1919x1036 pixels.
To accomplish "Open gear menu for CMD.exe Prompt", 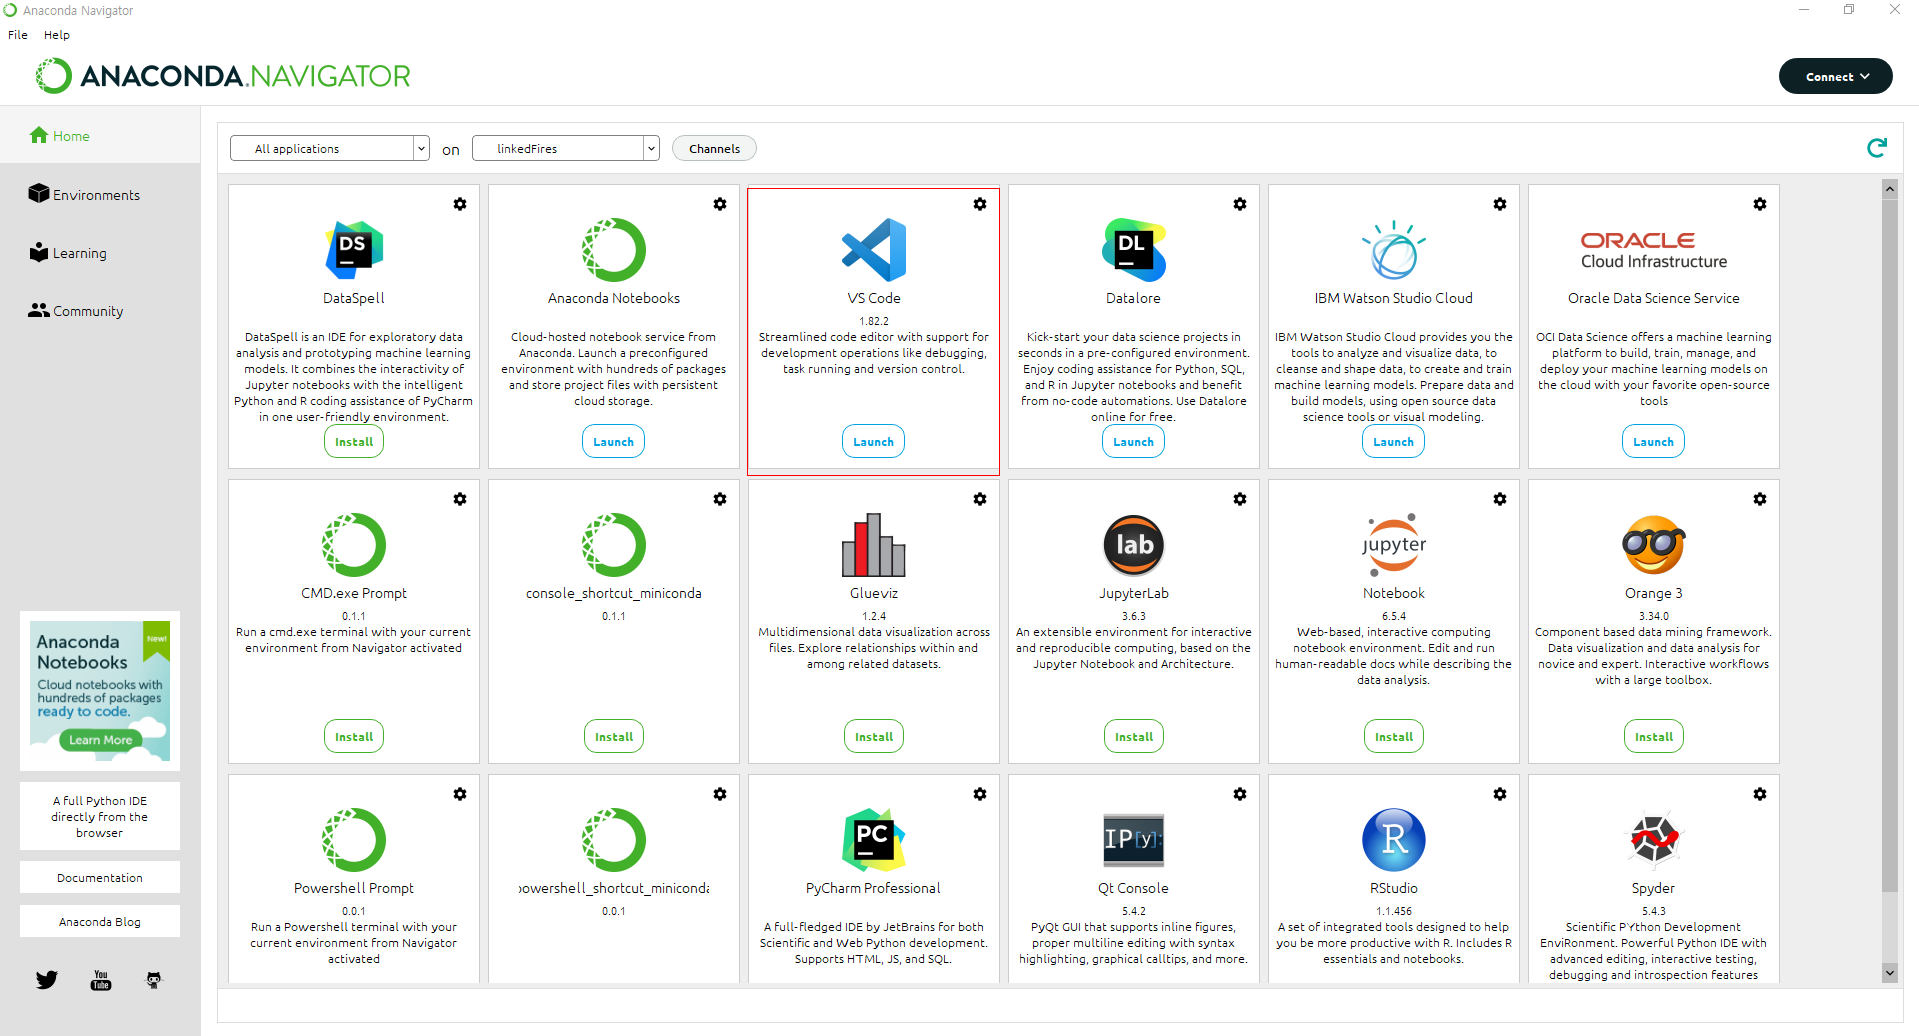I will (460, 499).
